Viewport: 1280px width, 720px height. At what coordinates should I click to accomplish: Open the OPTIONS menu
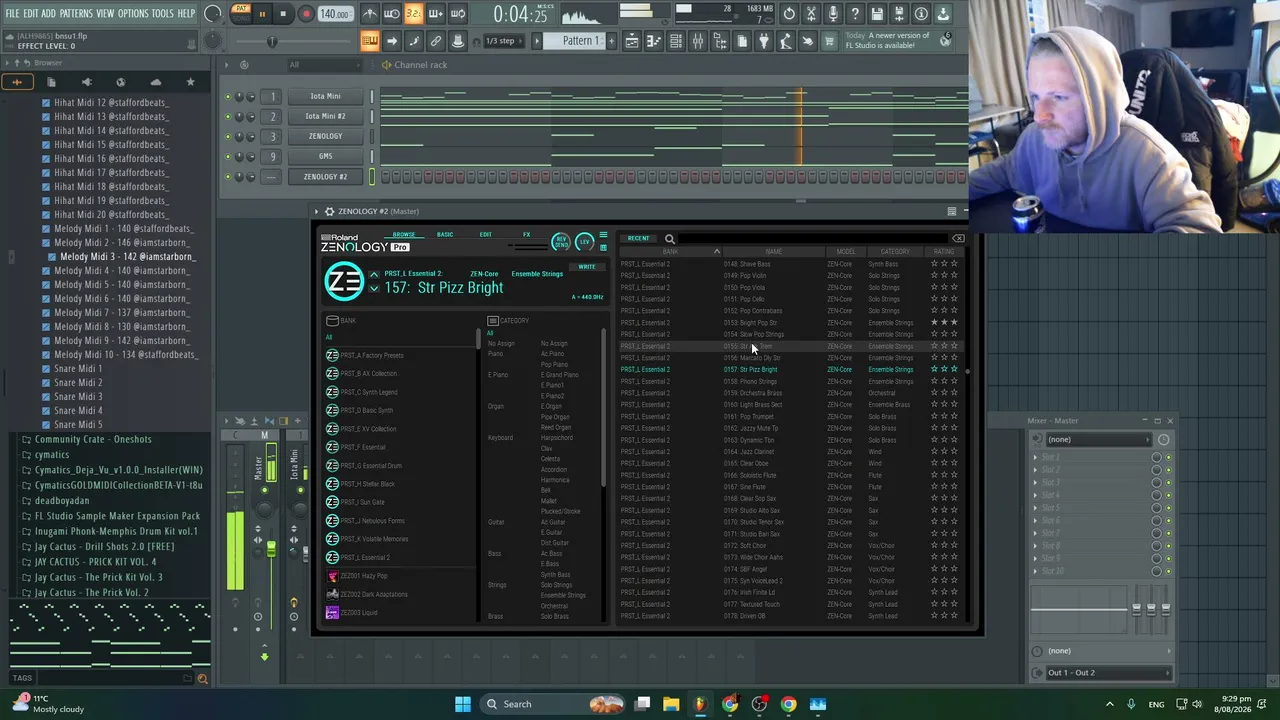point(133,14)
